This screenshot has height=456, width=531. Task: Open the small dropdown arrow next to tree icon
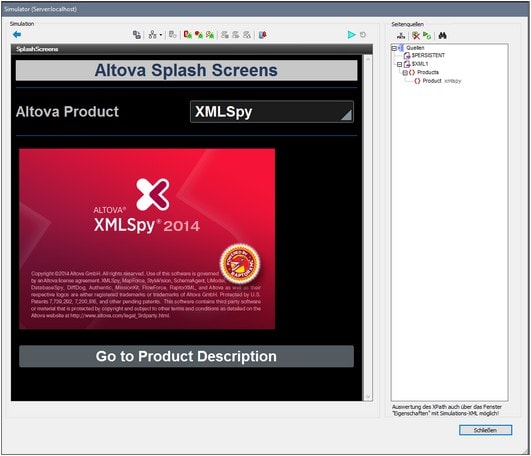161,35
